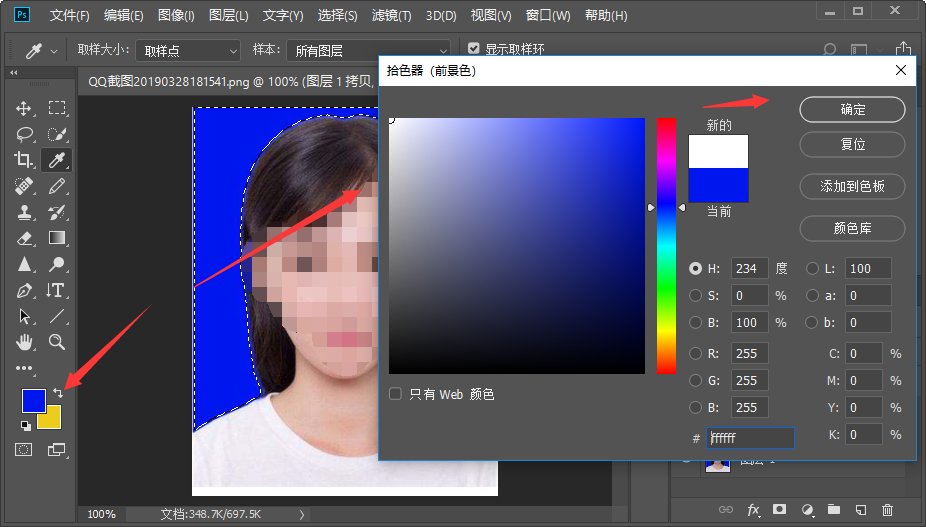
Task: Open the share icon at top right
Action: coord(903,48)
